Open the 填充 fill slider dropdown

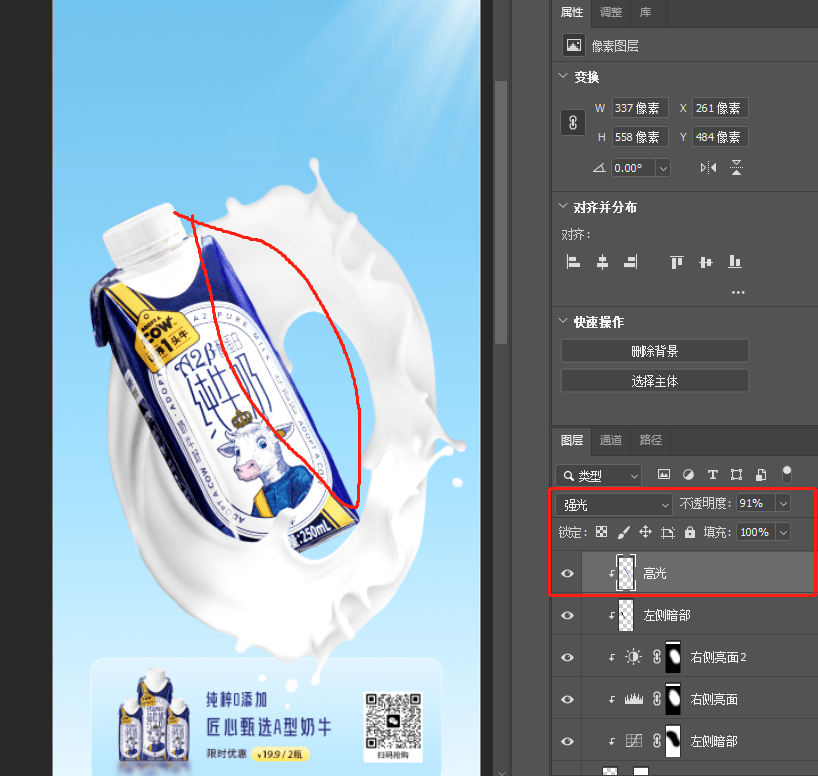pos(783,532)
